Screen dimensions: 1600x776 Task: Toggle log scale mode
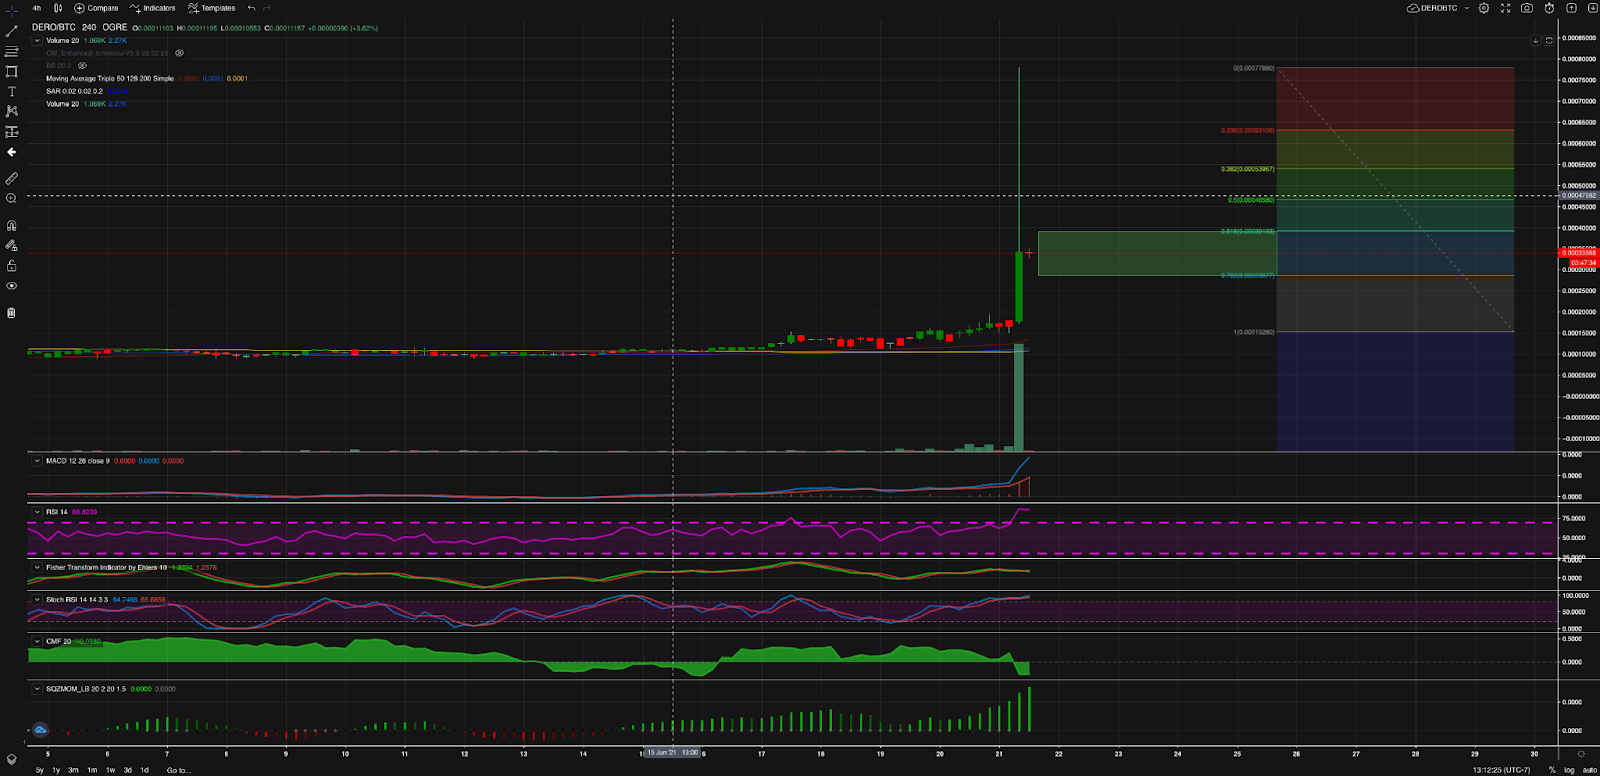[x=1569, y=770]
